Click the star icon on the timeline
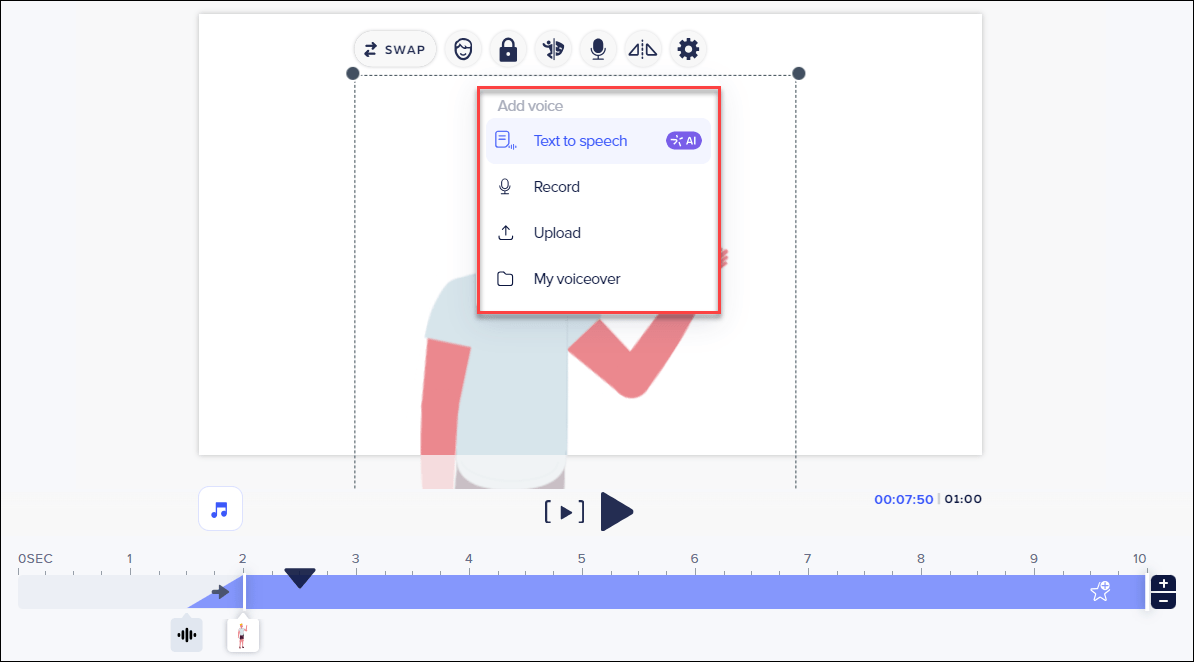The height and width of the screenshot is (662, 1194). coord(1100,592)
